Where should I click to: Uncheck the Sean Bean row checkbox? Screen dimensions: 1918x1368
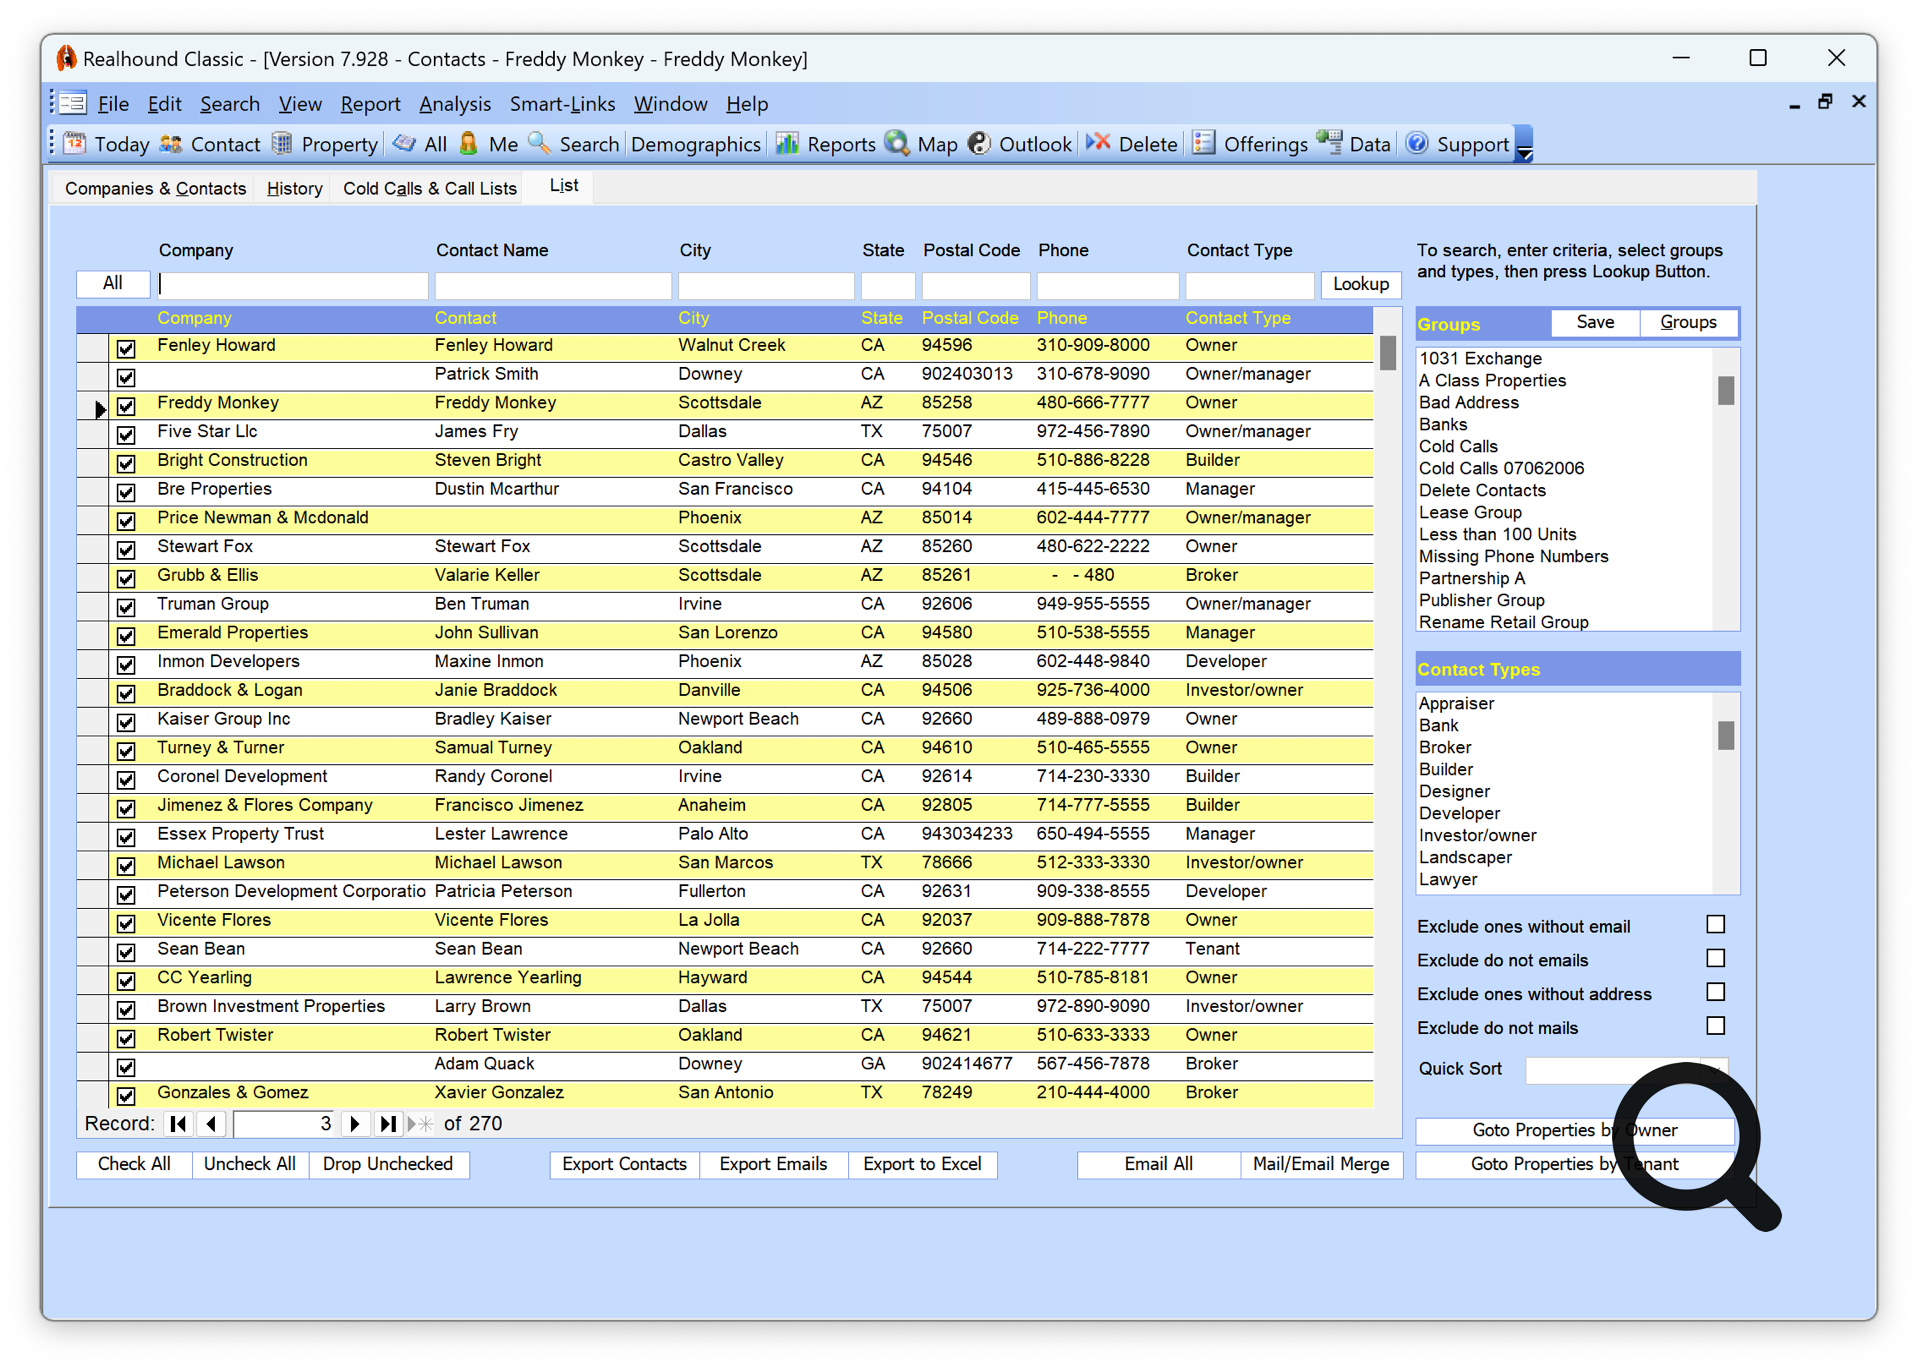[x=126, y=952]
